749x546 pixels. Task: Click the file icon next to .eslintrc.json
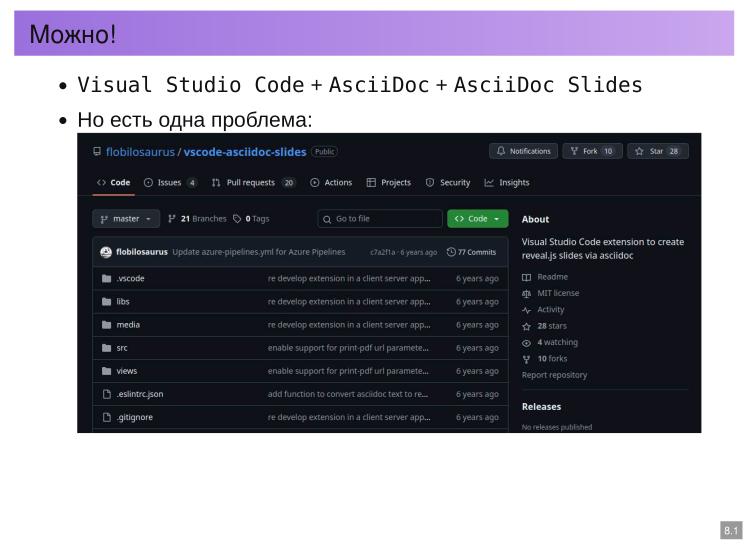click(107, 394)
